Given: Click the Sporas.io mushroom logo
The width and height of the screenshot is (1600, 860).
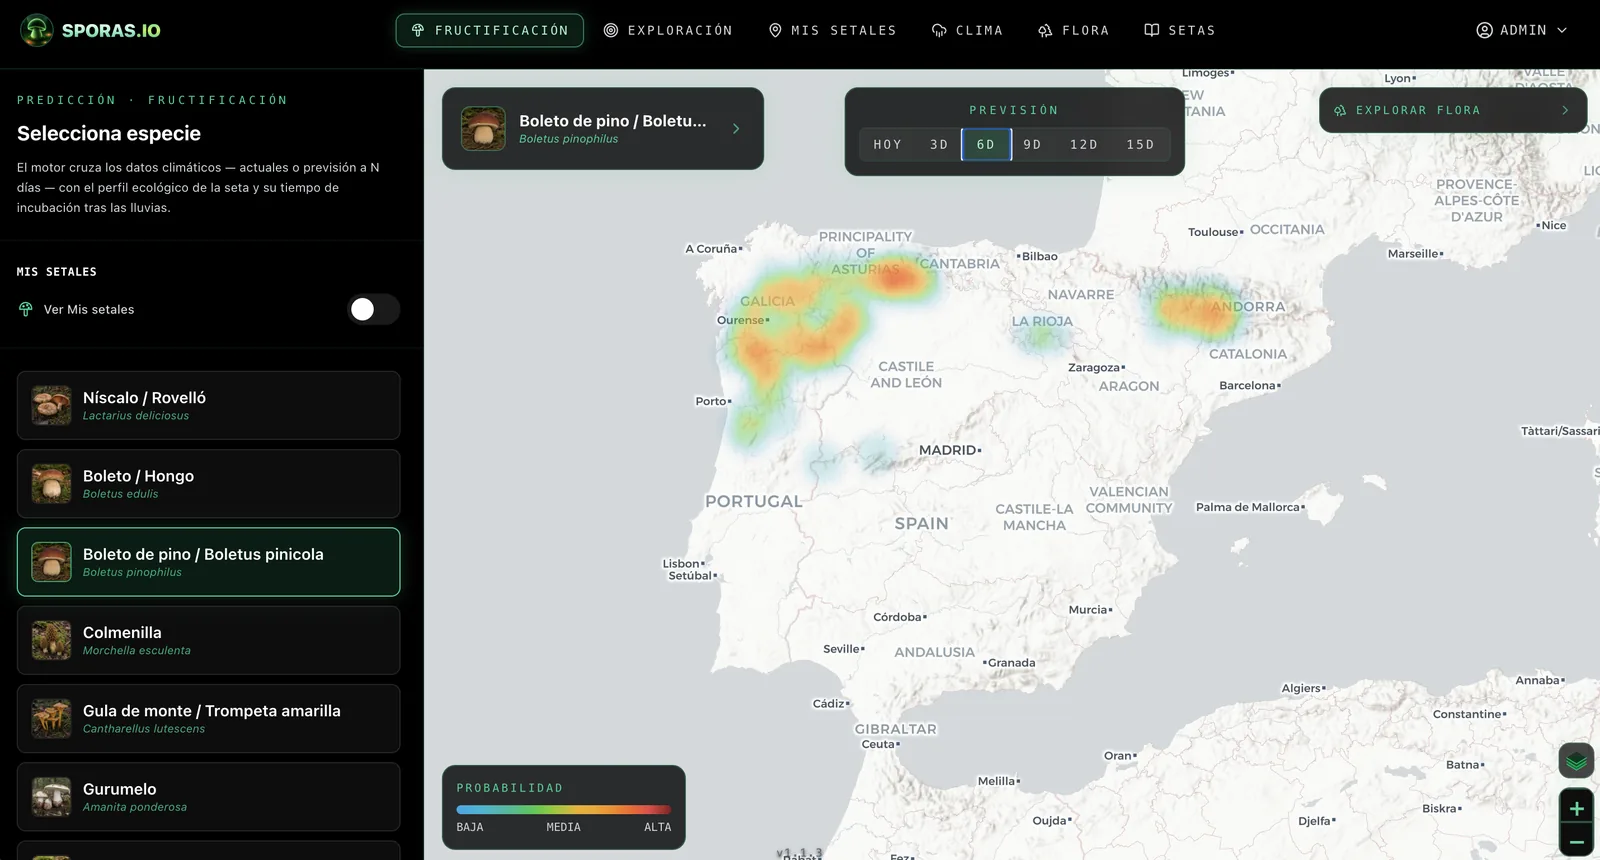Looking at the screenshot, I should [x=38, y=30].
